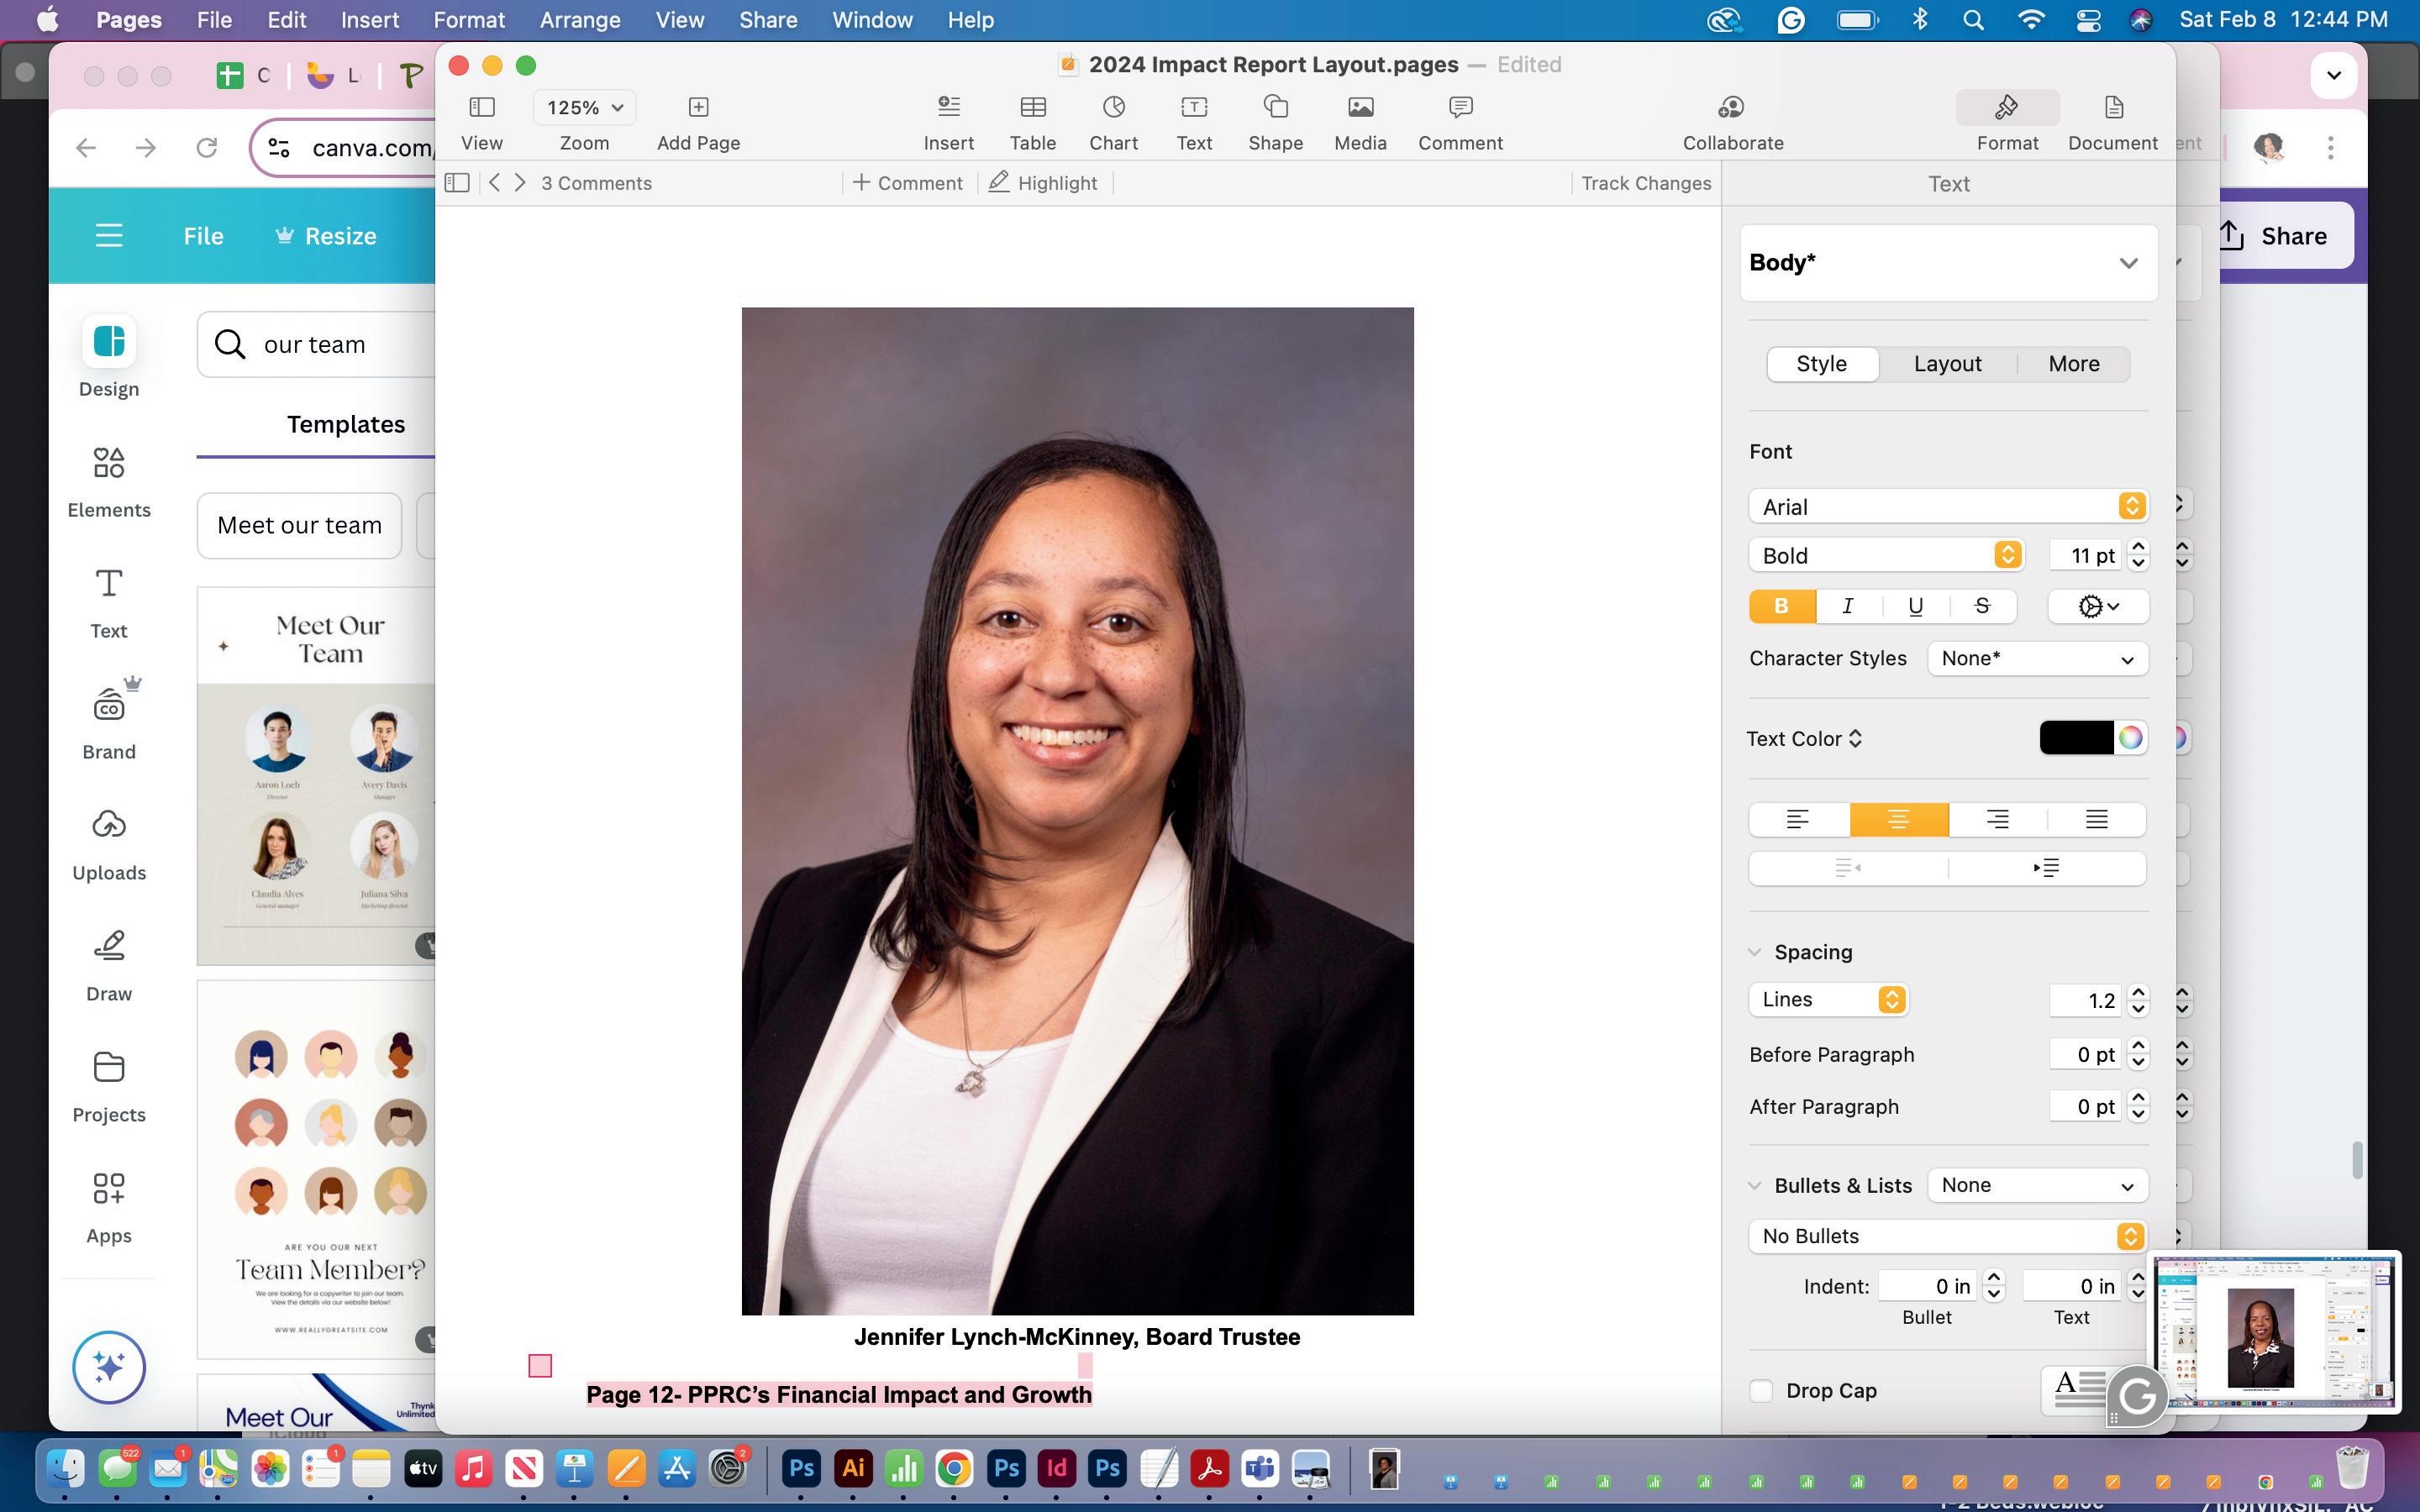Switch to the Layout tab
The image size is (2420, 1512).
[x=1947, y=364]
